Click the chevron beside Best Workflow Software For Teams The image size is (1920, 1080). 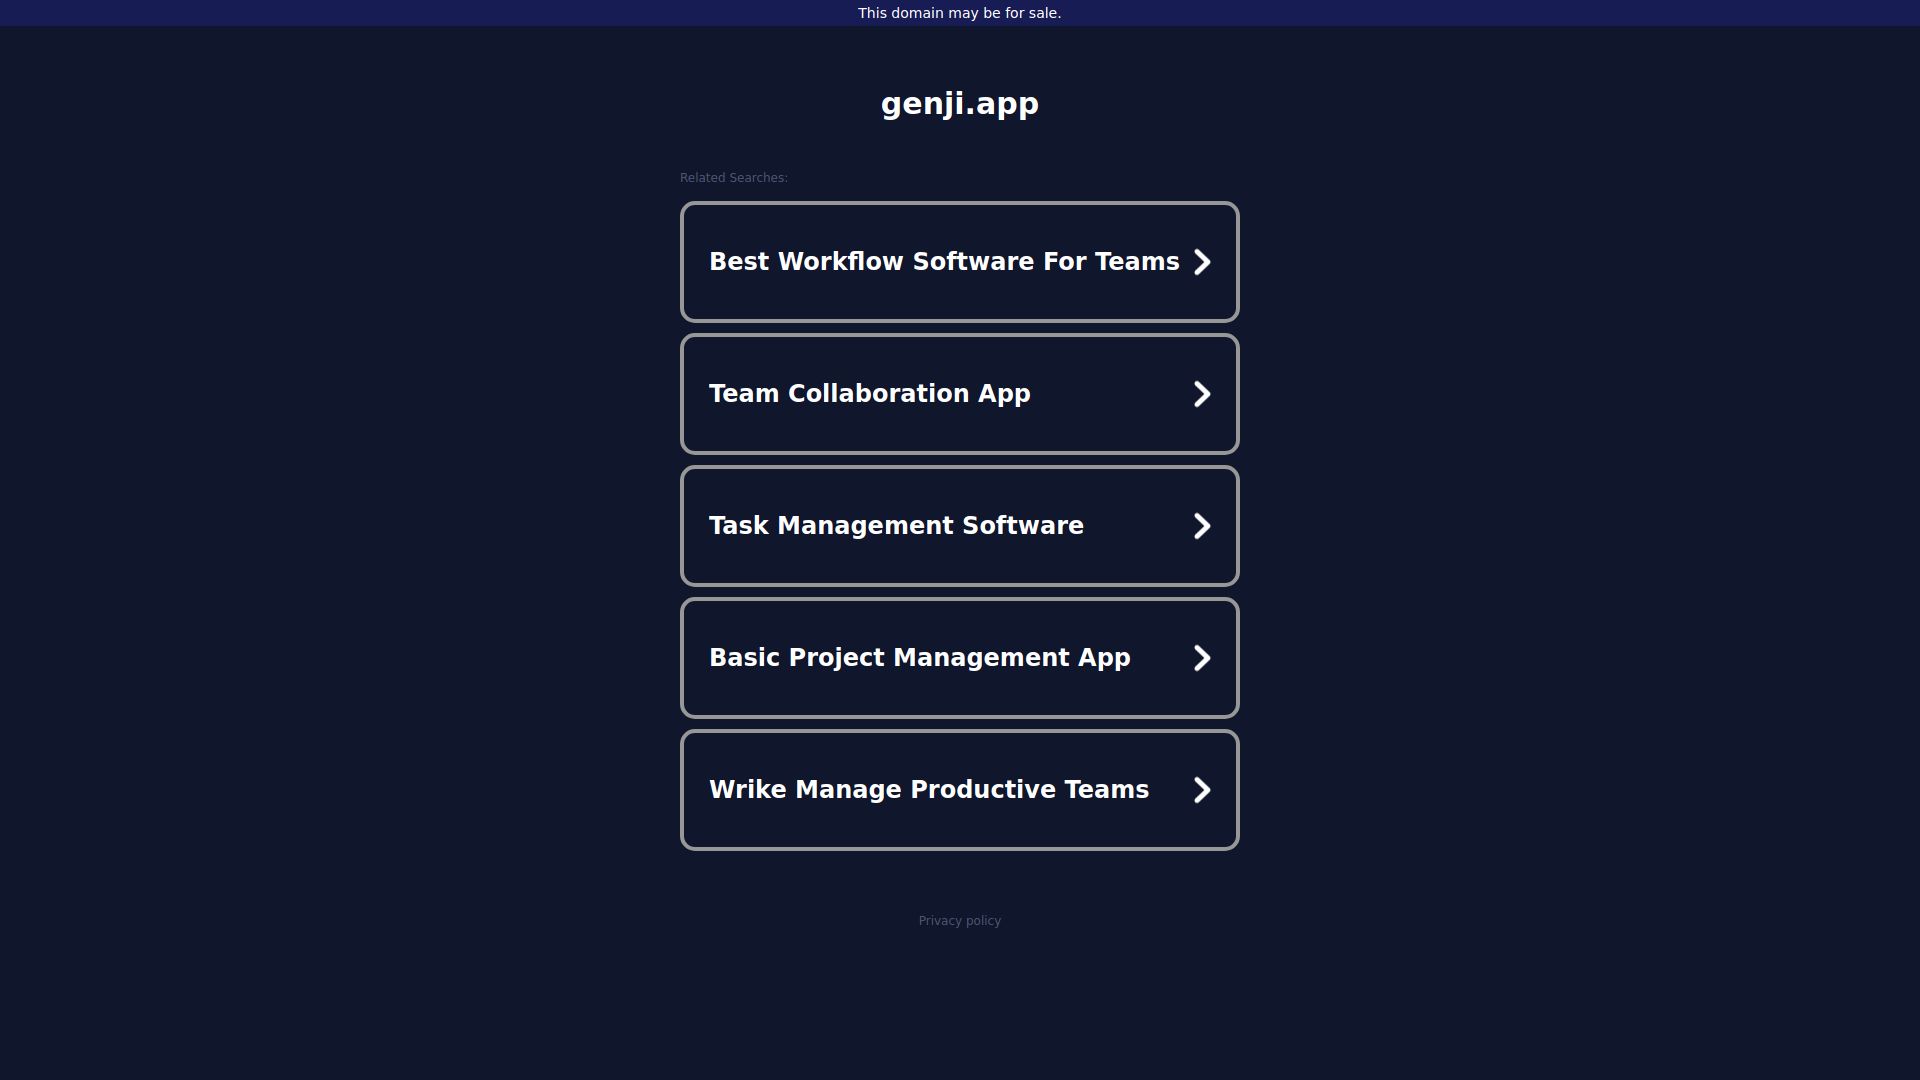1202,262
